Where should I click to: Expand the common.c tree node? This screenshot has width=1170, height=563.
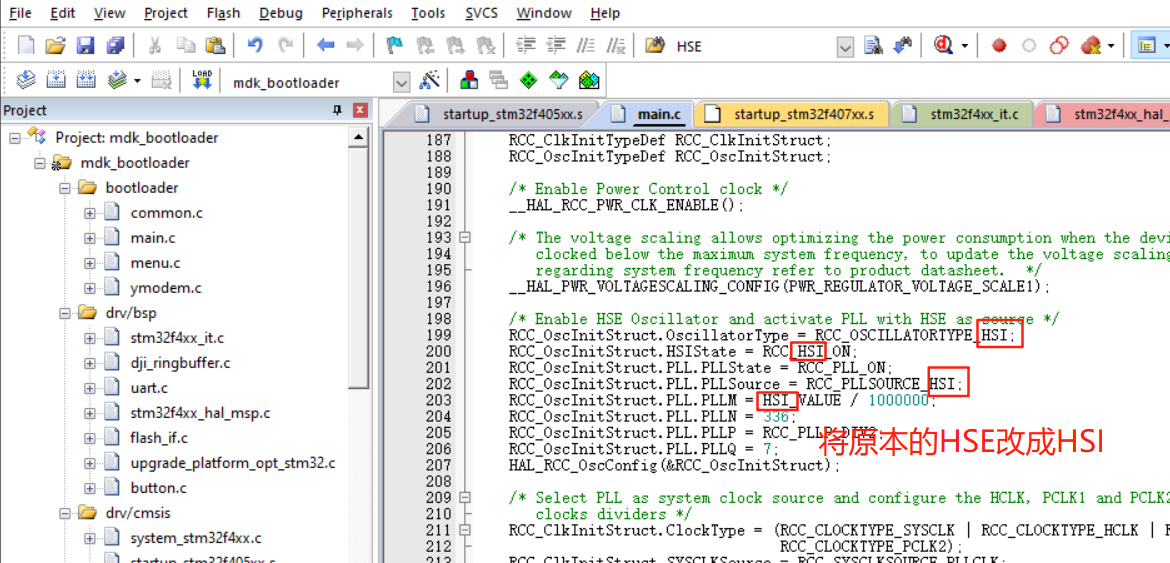click(x=90, y=213)
